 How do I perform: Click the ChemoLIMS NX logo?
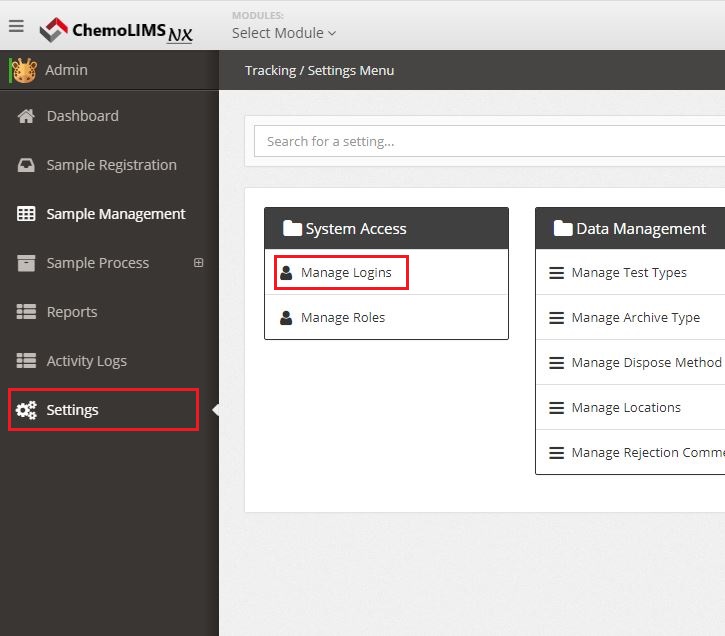pos(116,30)
